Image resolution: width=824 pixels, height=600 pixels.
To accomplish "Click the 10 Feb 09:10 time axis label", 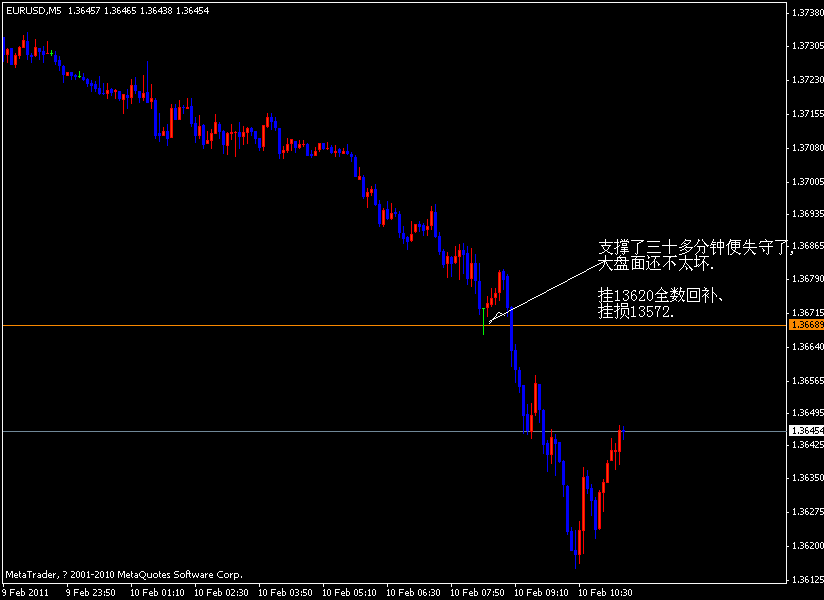I will (x=541, y=593).
